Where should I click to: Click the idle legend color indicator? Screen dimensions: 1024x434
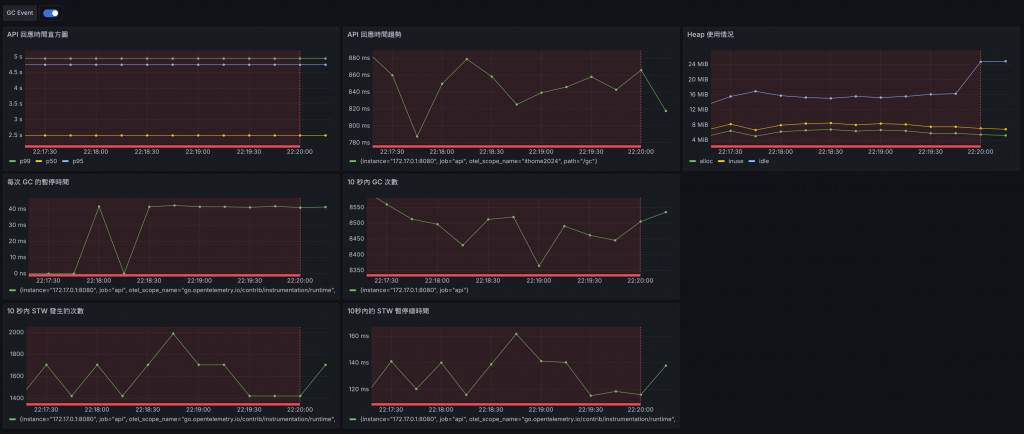753,161
